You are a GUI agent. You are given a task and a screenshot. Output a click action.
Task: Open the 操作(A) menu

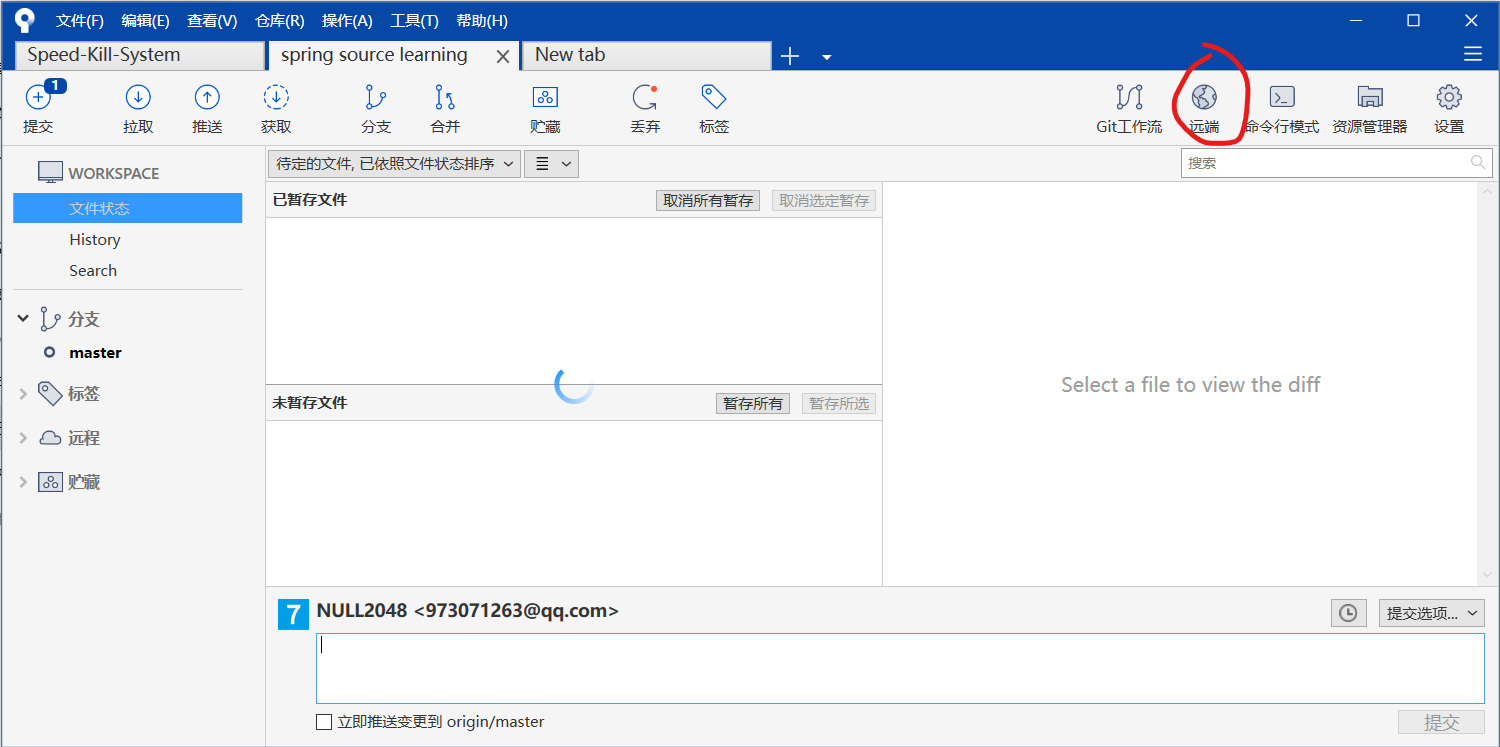347,21
